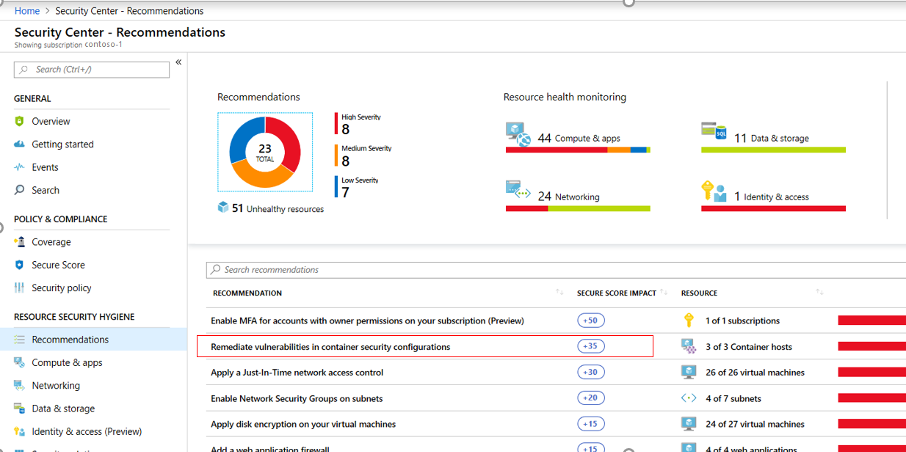Open Getting started in sidebar

click(x=62, y=145)
